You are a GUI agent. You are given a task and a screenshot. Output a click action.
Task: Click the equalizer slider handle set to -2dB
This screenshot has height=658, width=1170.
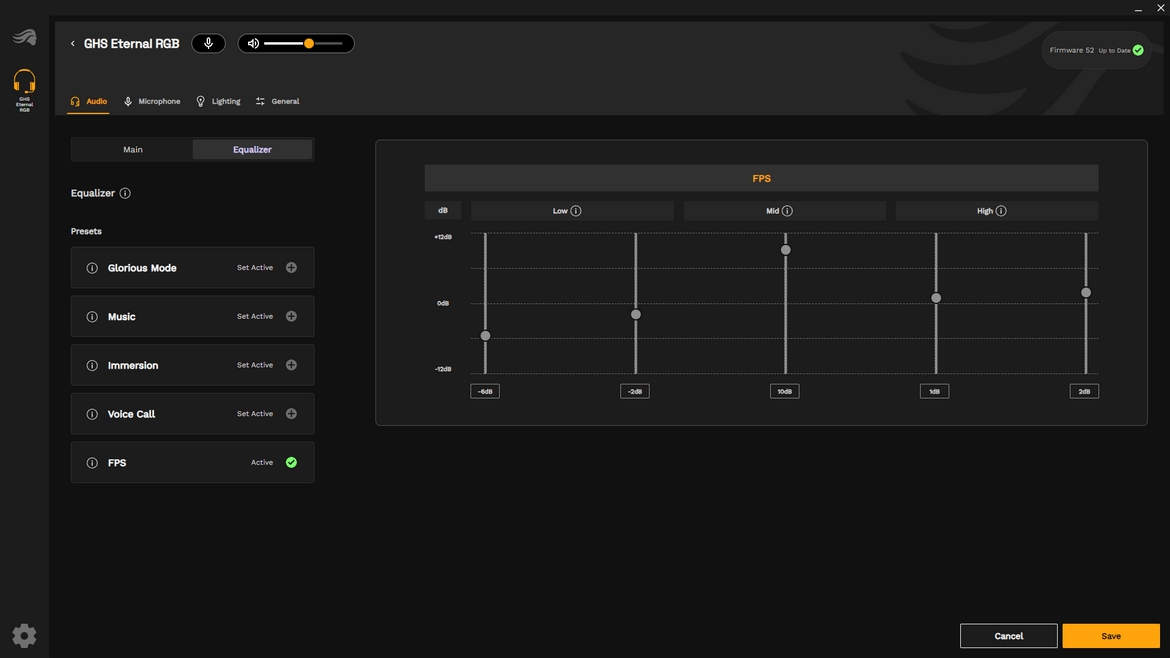[x=636, y=314]
